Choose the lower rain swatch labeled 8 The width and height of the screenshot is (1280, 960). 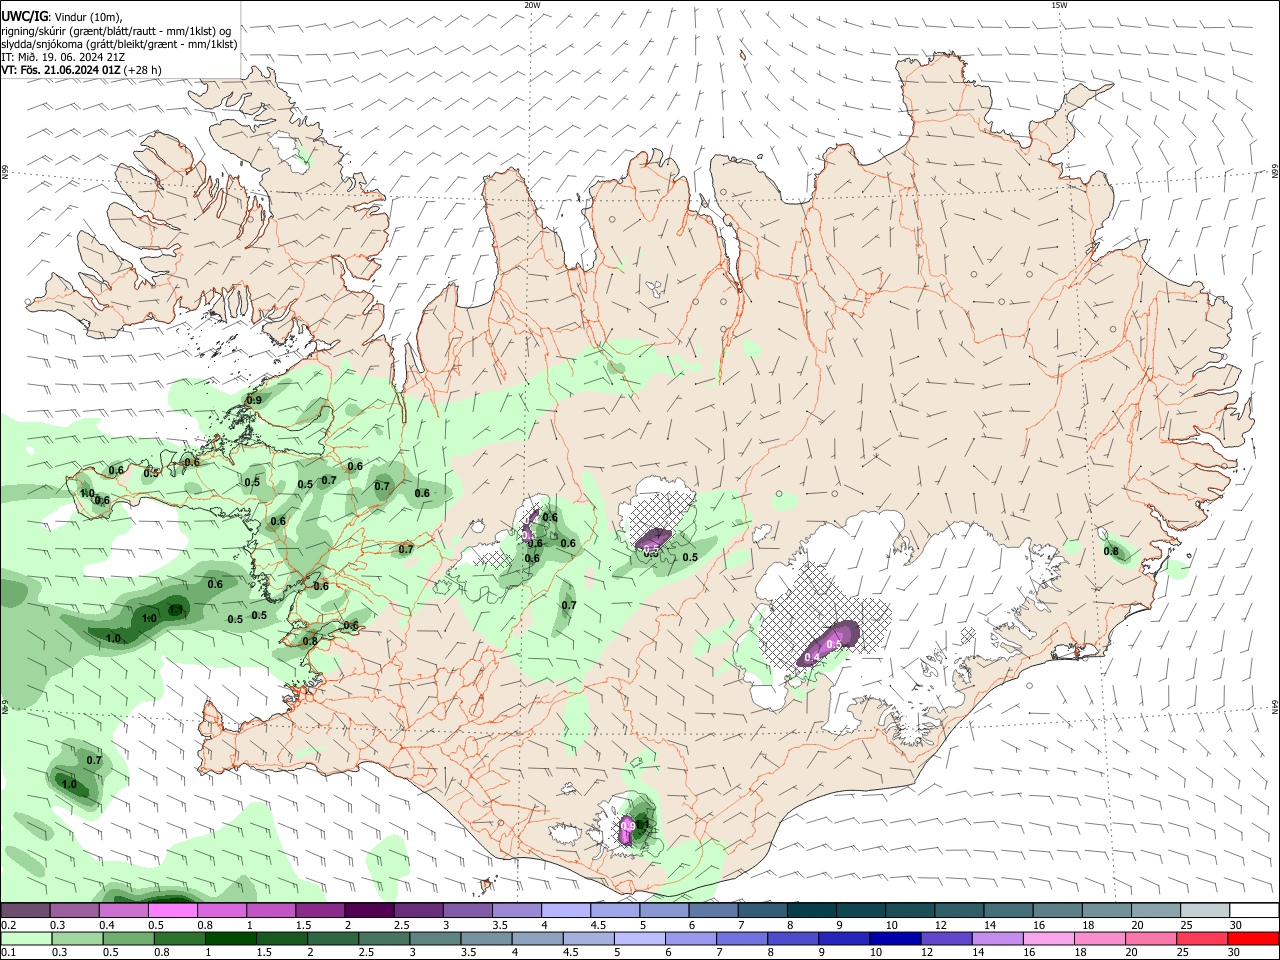(793, 939)
